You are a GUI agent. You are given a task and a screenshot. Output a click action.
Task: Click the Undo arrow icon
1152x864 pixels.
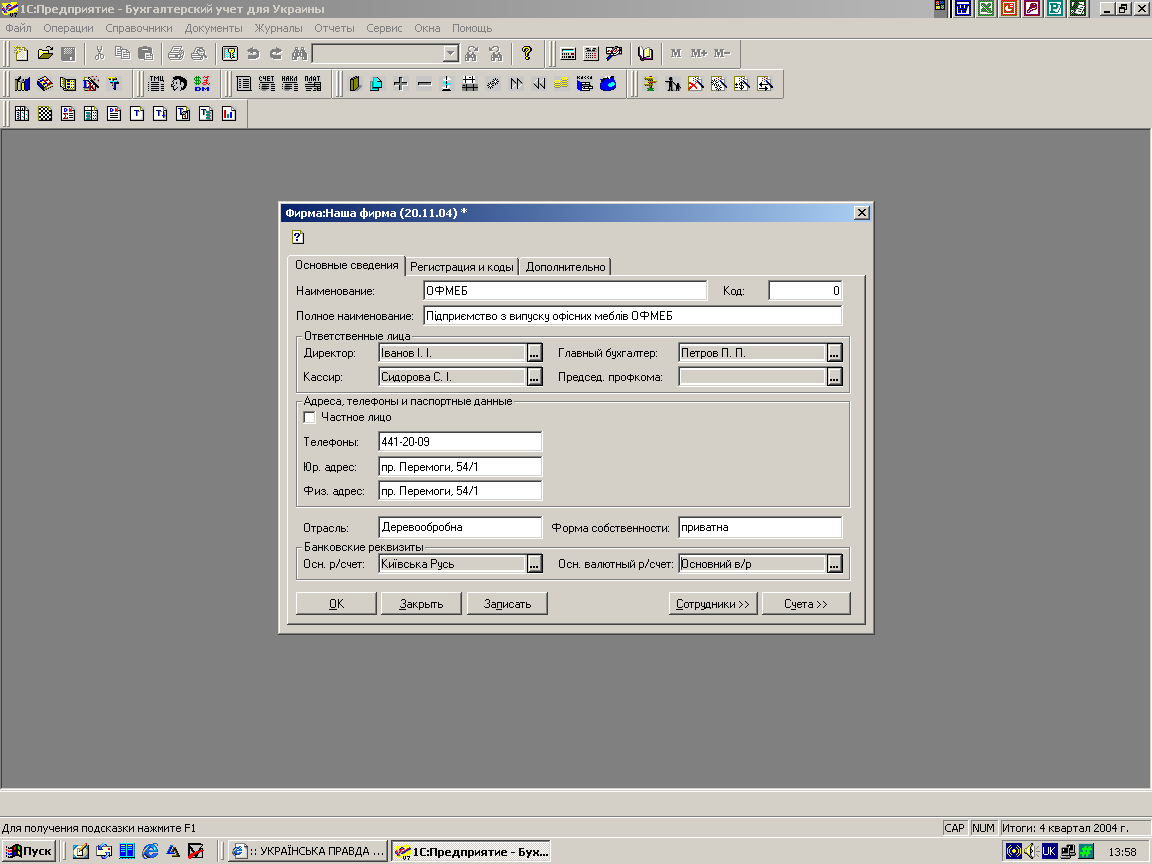253,54
